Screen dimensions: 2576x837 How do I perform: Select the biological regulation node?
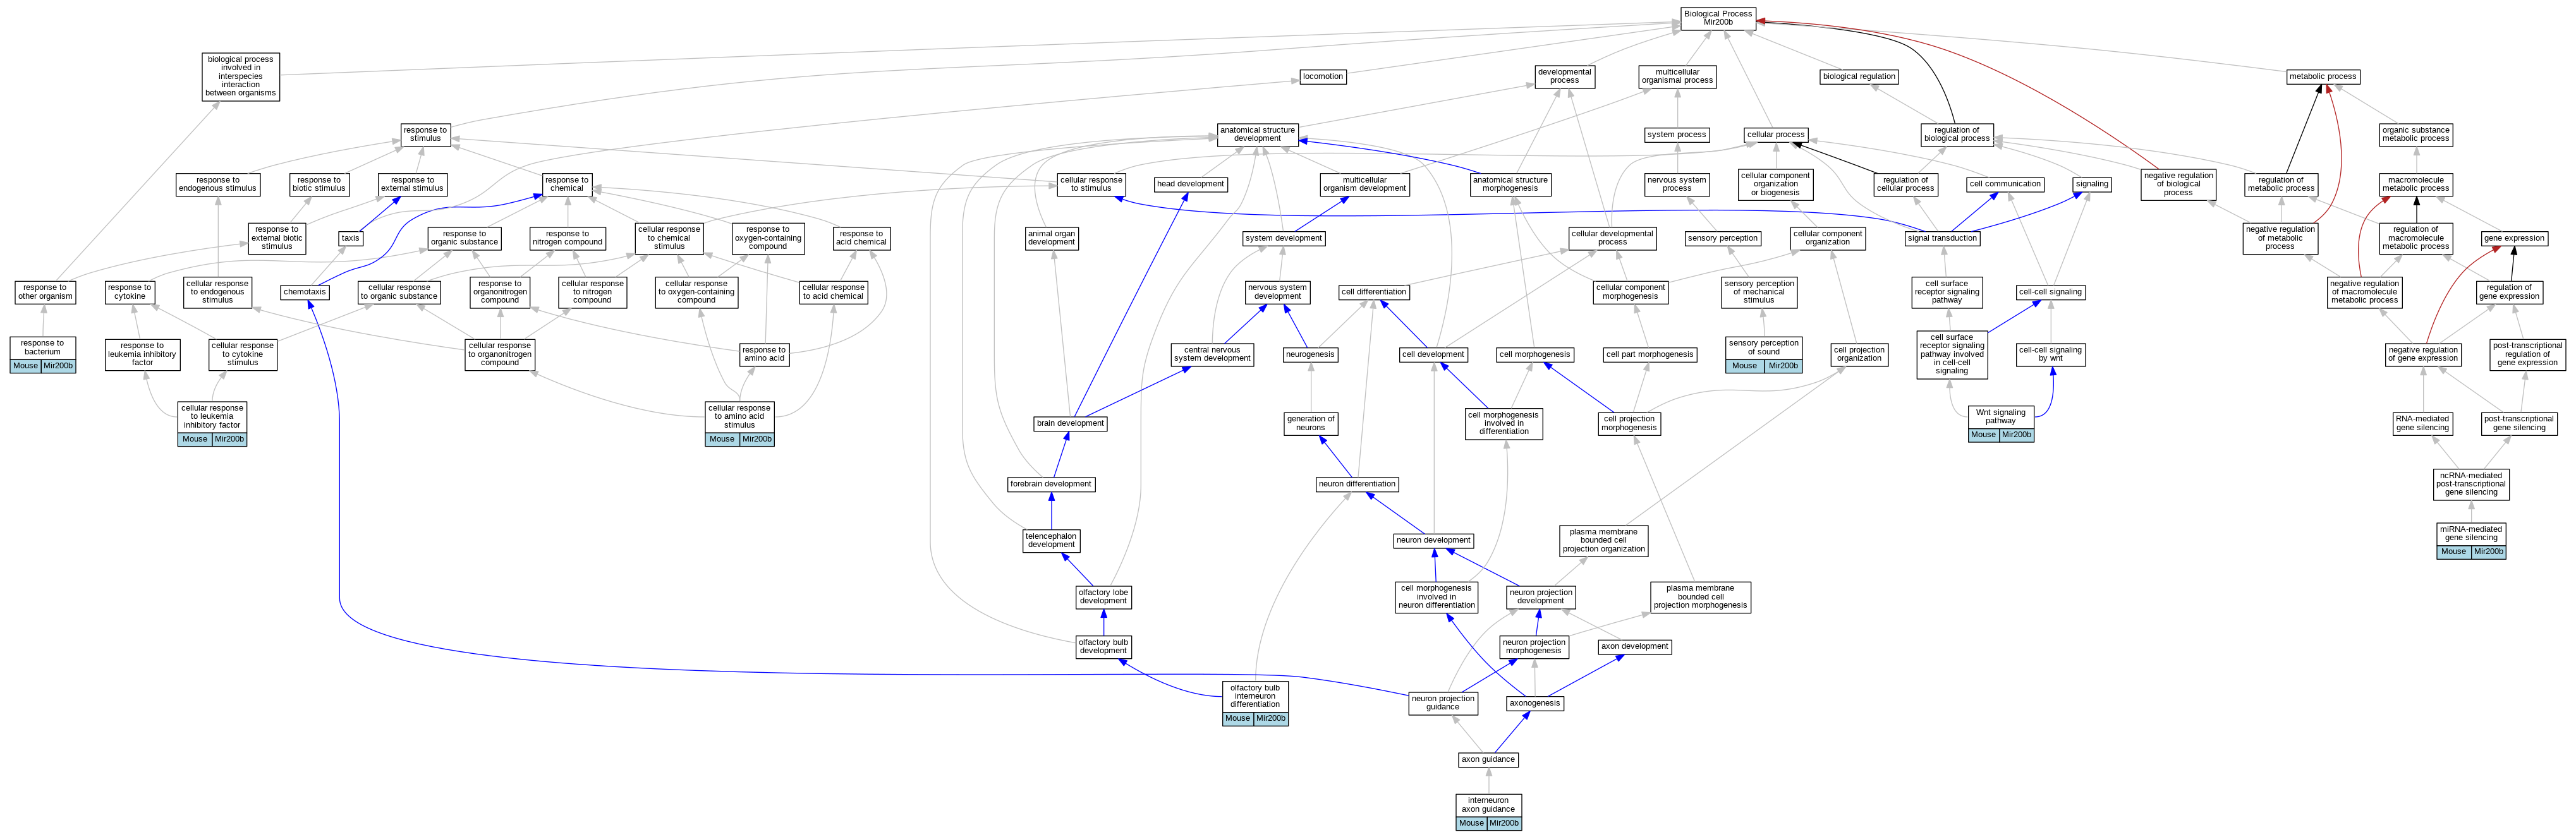tap(1858, 76)
